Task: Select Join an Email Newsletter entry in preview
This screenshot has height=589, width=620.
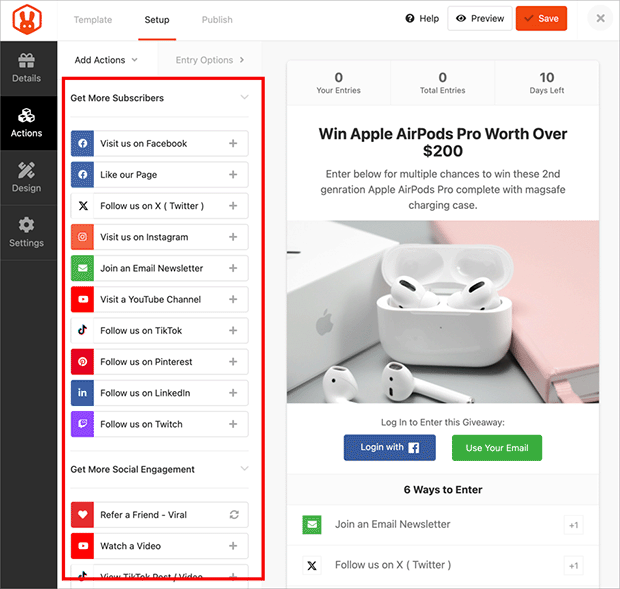Action: coord(443,525)
